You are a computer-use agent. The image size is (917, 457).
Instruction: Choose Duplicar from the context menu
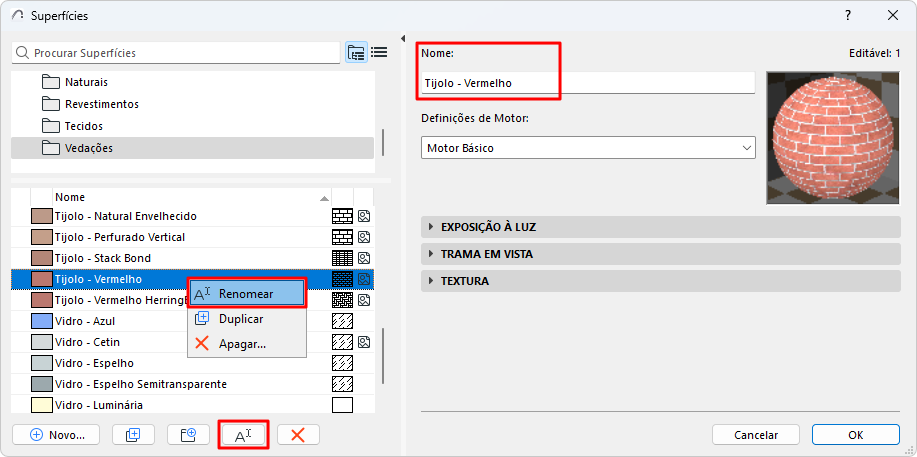coord(241,319)
